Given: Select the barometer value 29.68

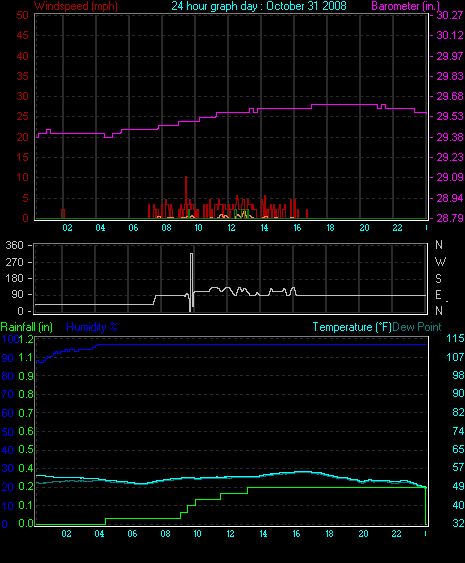Looking at the screenshot, I should (x=450, y=97).
